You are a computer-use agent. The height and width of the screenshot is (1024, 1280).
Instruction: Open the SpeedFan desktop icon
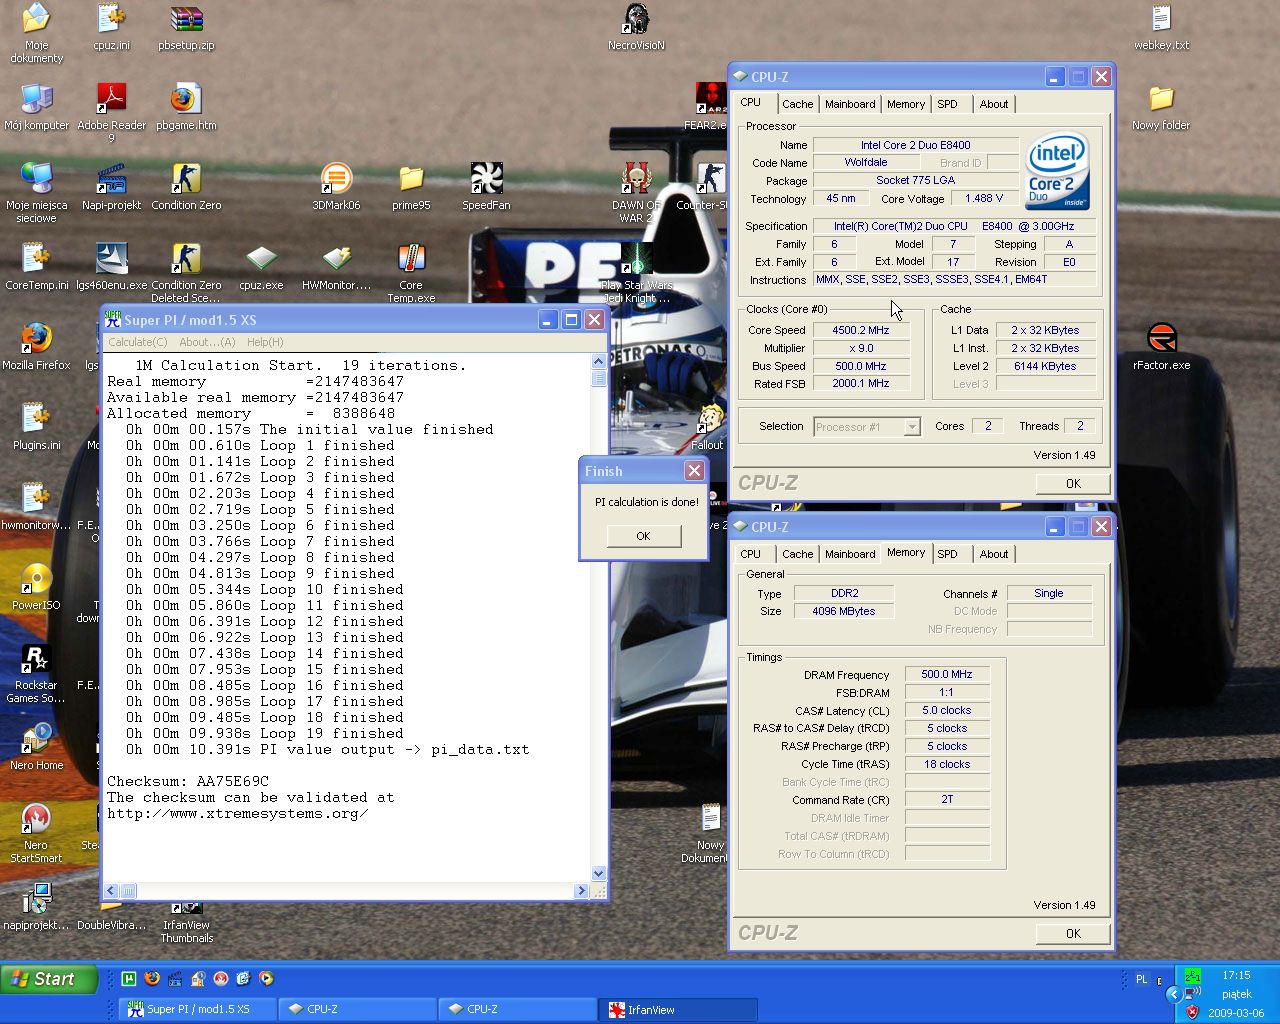[486, 180]
